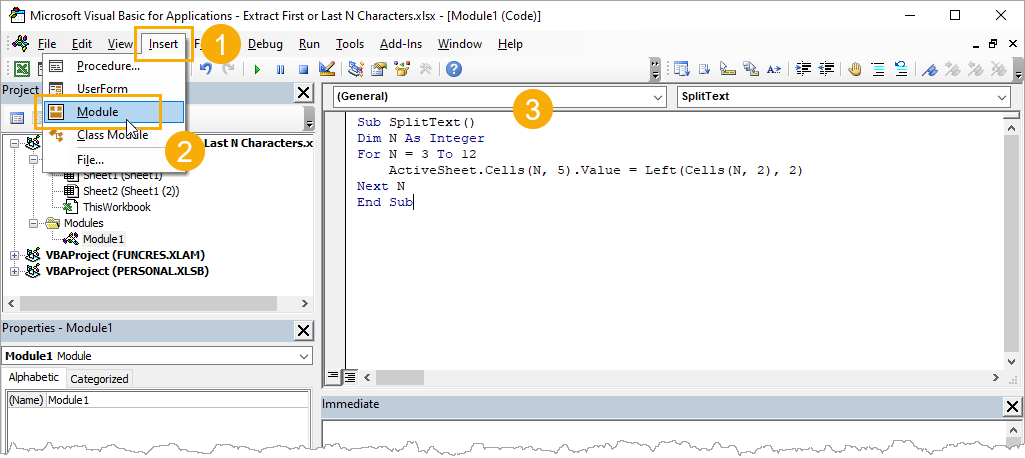Click the Uncomment Block icon
Screen dimensions: 1025x458
901,69
